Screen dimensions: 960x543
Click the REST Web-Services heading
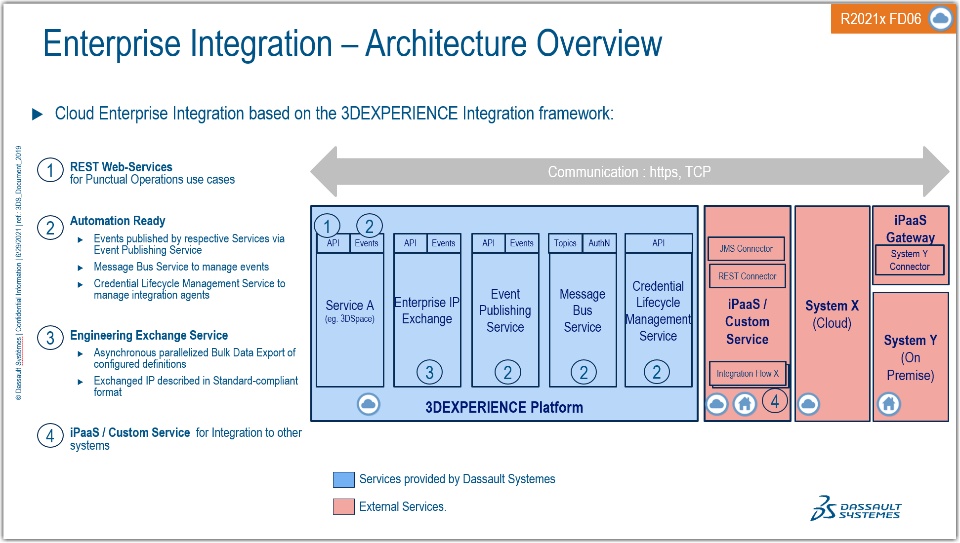pyautogui.click(x=121, y=167)
